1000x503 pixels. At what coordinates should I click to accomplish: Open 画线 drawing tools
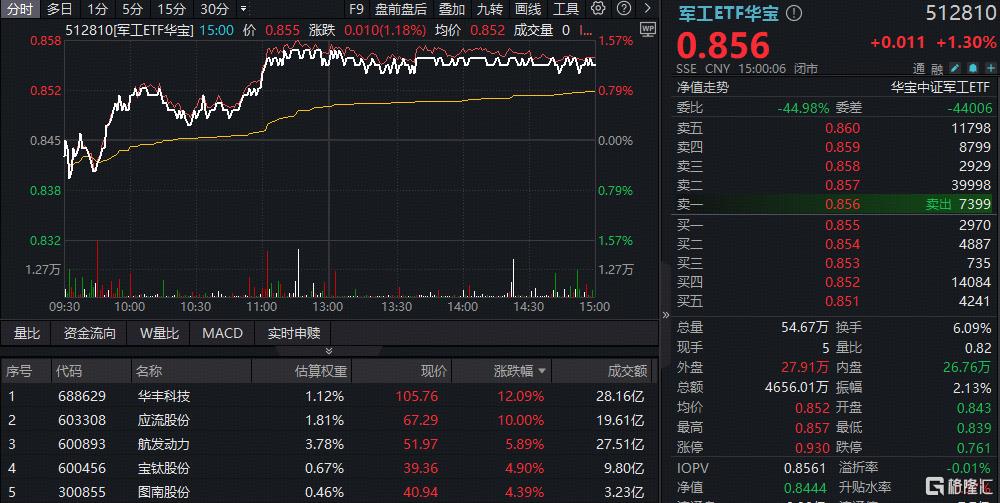[x=527, y=9]
